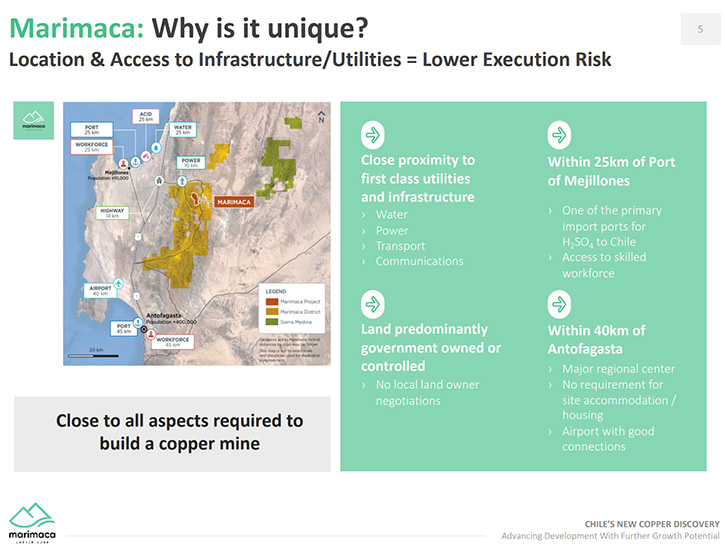Click the anchor port icon at Antofagasta
Viewport: 725px width, 547px height.
click(x=138, y=321)
